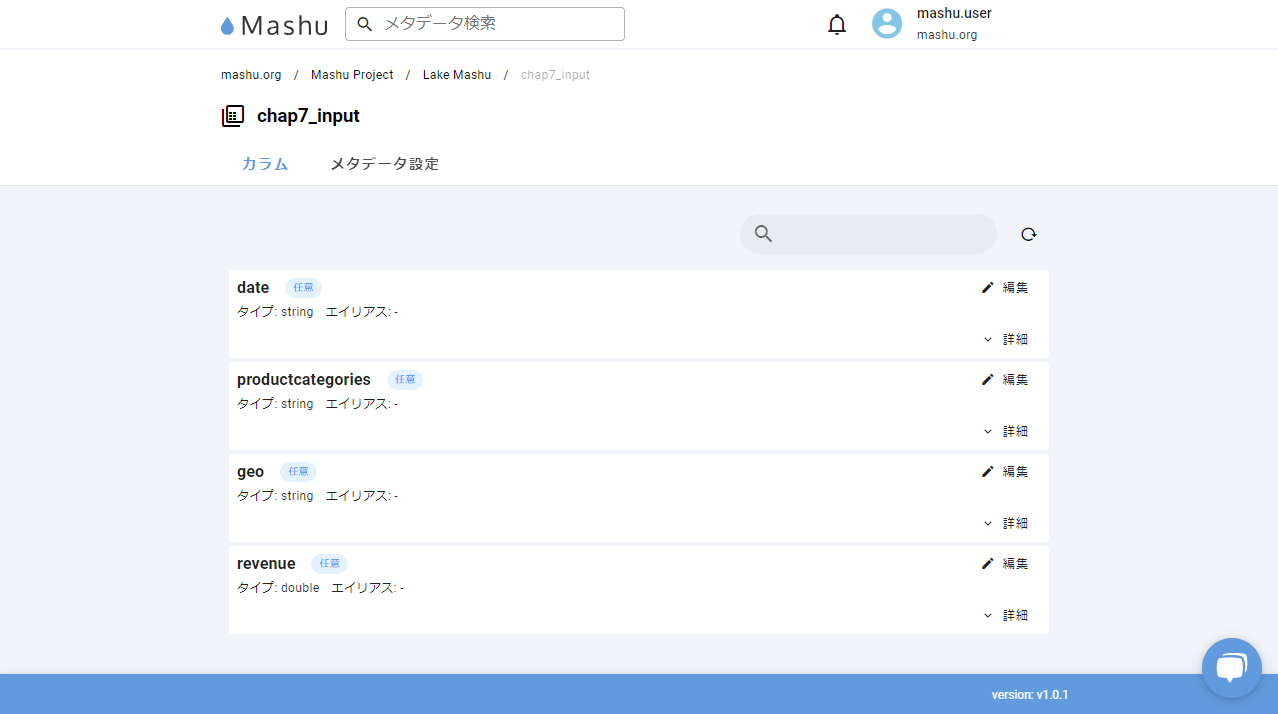Image resolution: width=1278 pixels, height=714 pixels.
Task: Click the Mashu logo in header
Action: click(275, 25)
